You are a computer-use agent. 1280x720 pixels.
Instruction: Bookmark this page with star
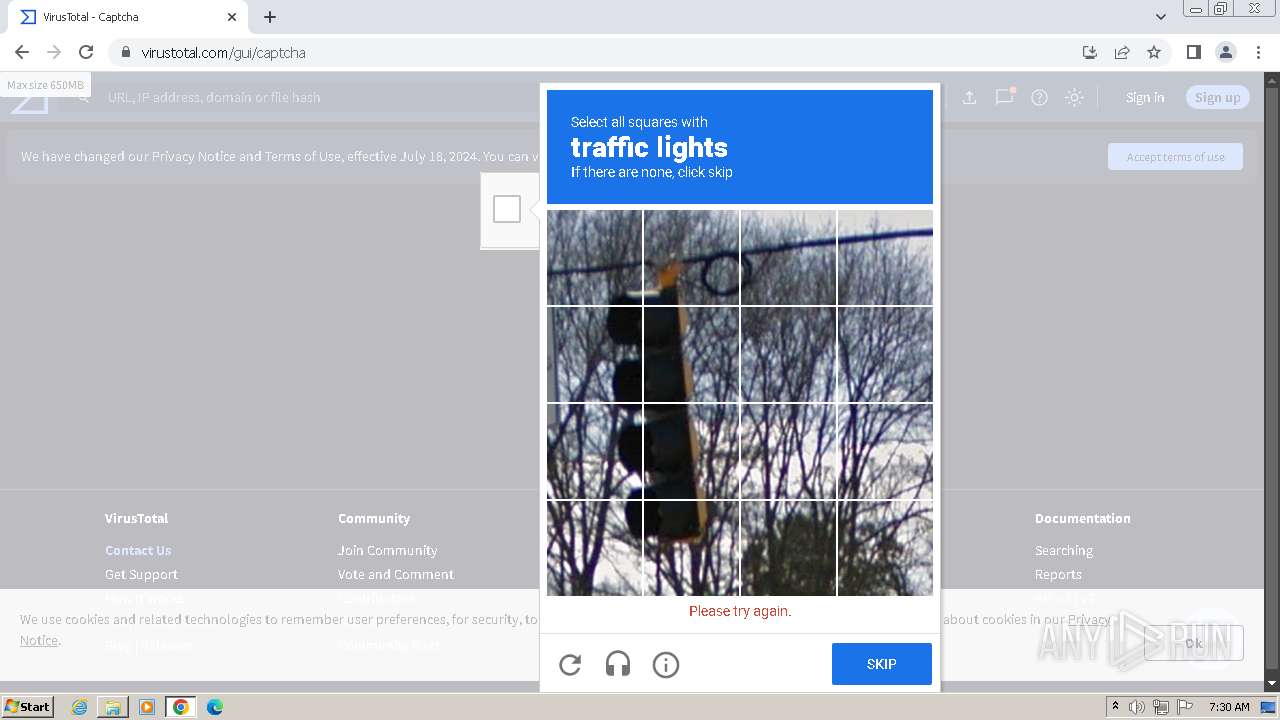tap(1154, 52)
